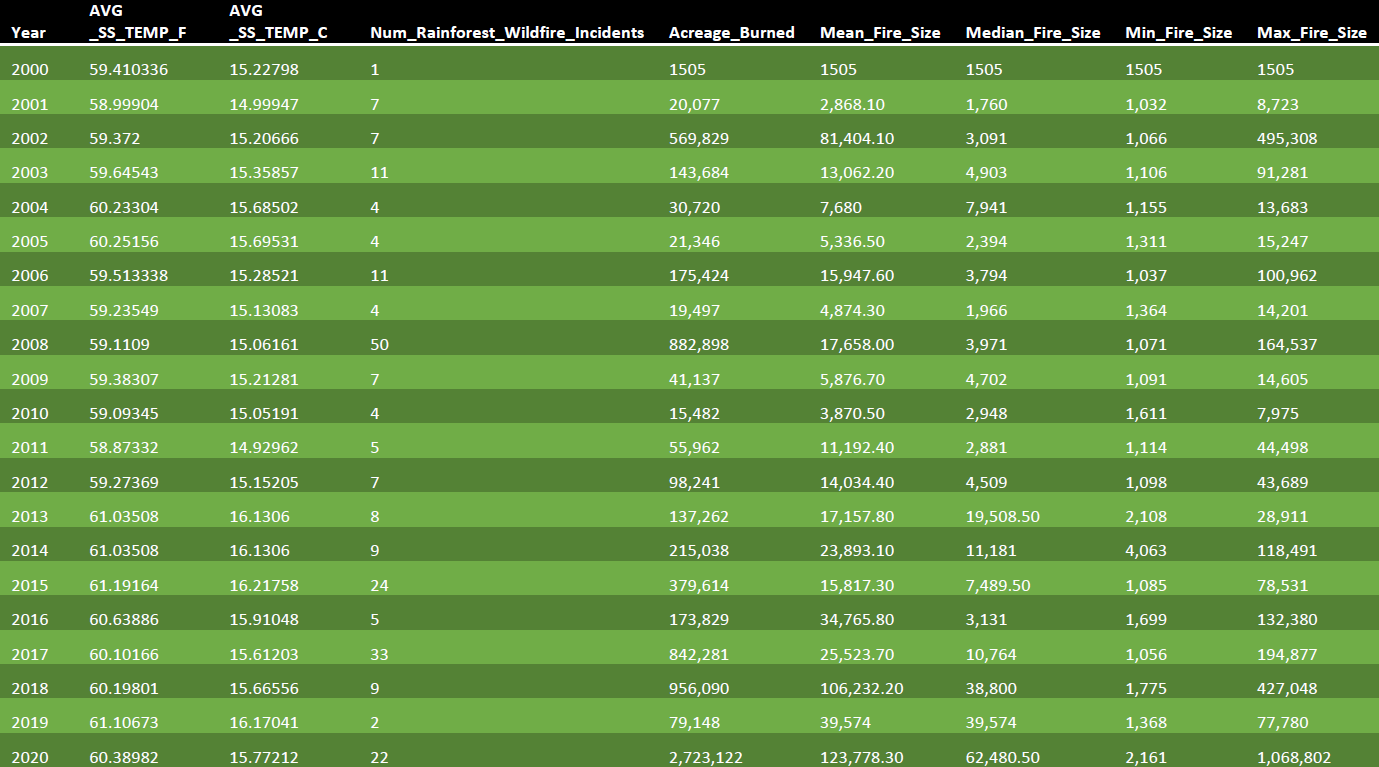This screenshot has width=1379, height=767.
Task: Click the temperature cell 61.19164 for 2015
Action: [124, 585]
